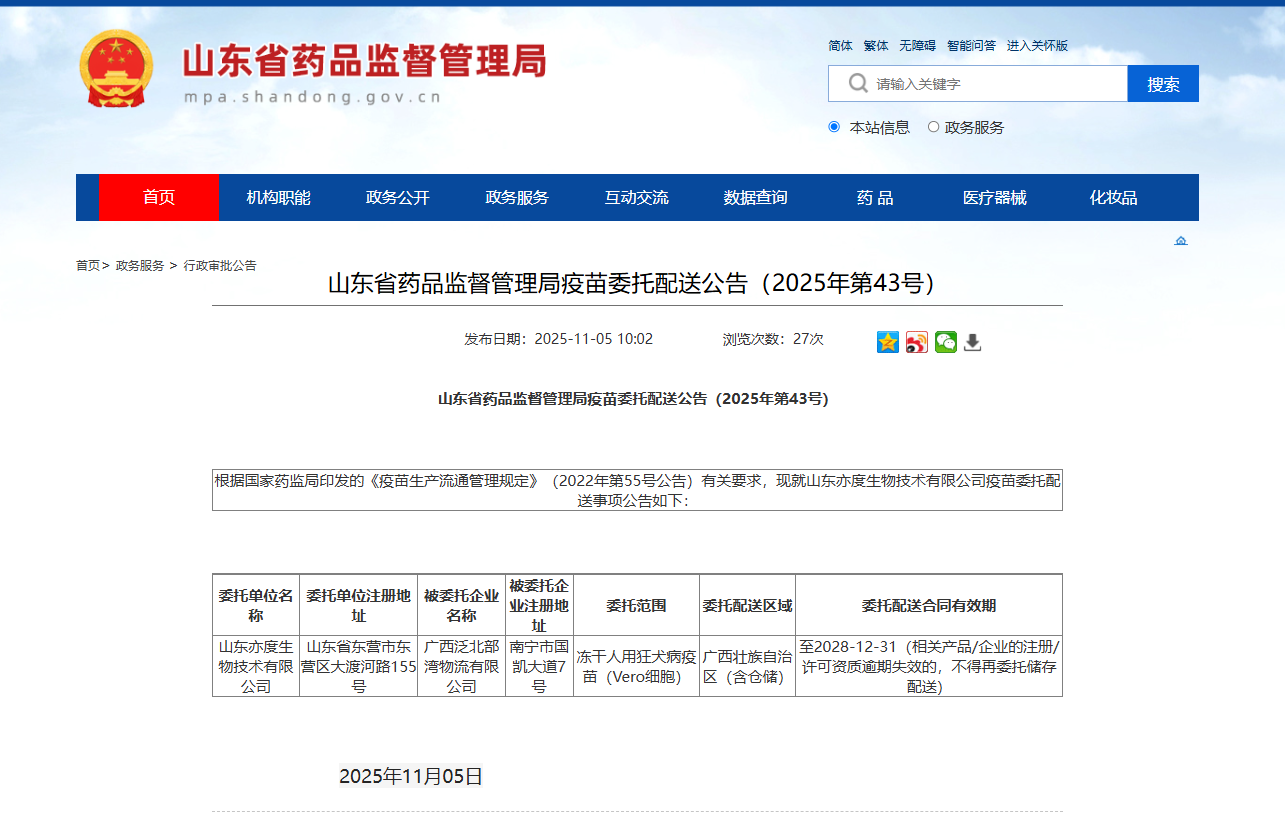Click the 智能问答 link
Viewport: 1285px width, 817px height.
click(x=971, y=46)
